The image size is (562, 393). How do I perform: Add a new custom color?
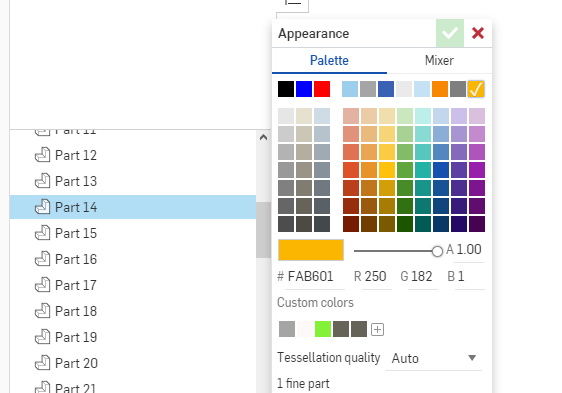coord(377,329)
